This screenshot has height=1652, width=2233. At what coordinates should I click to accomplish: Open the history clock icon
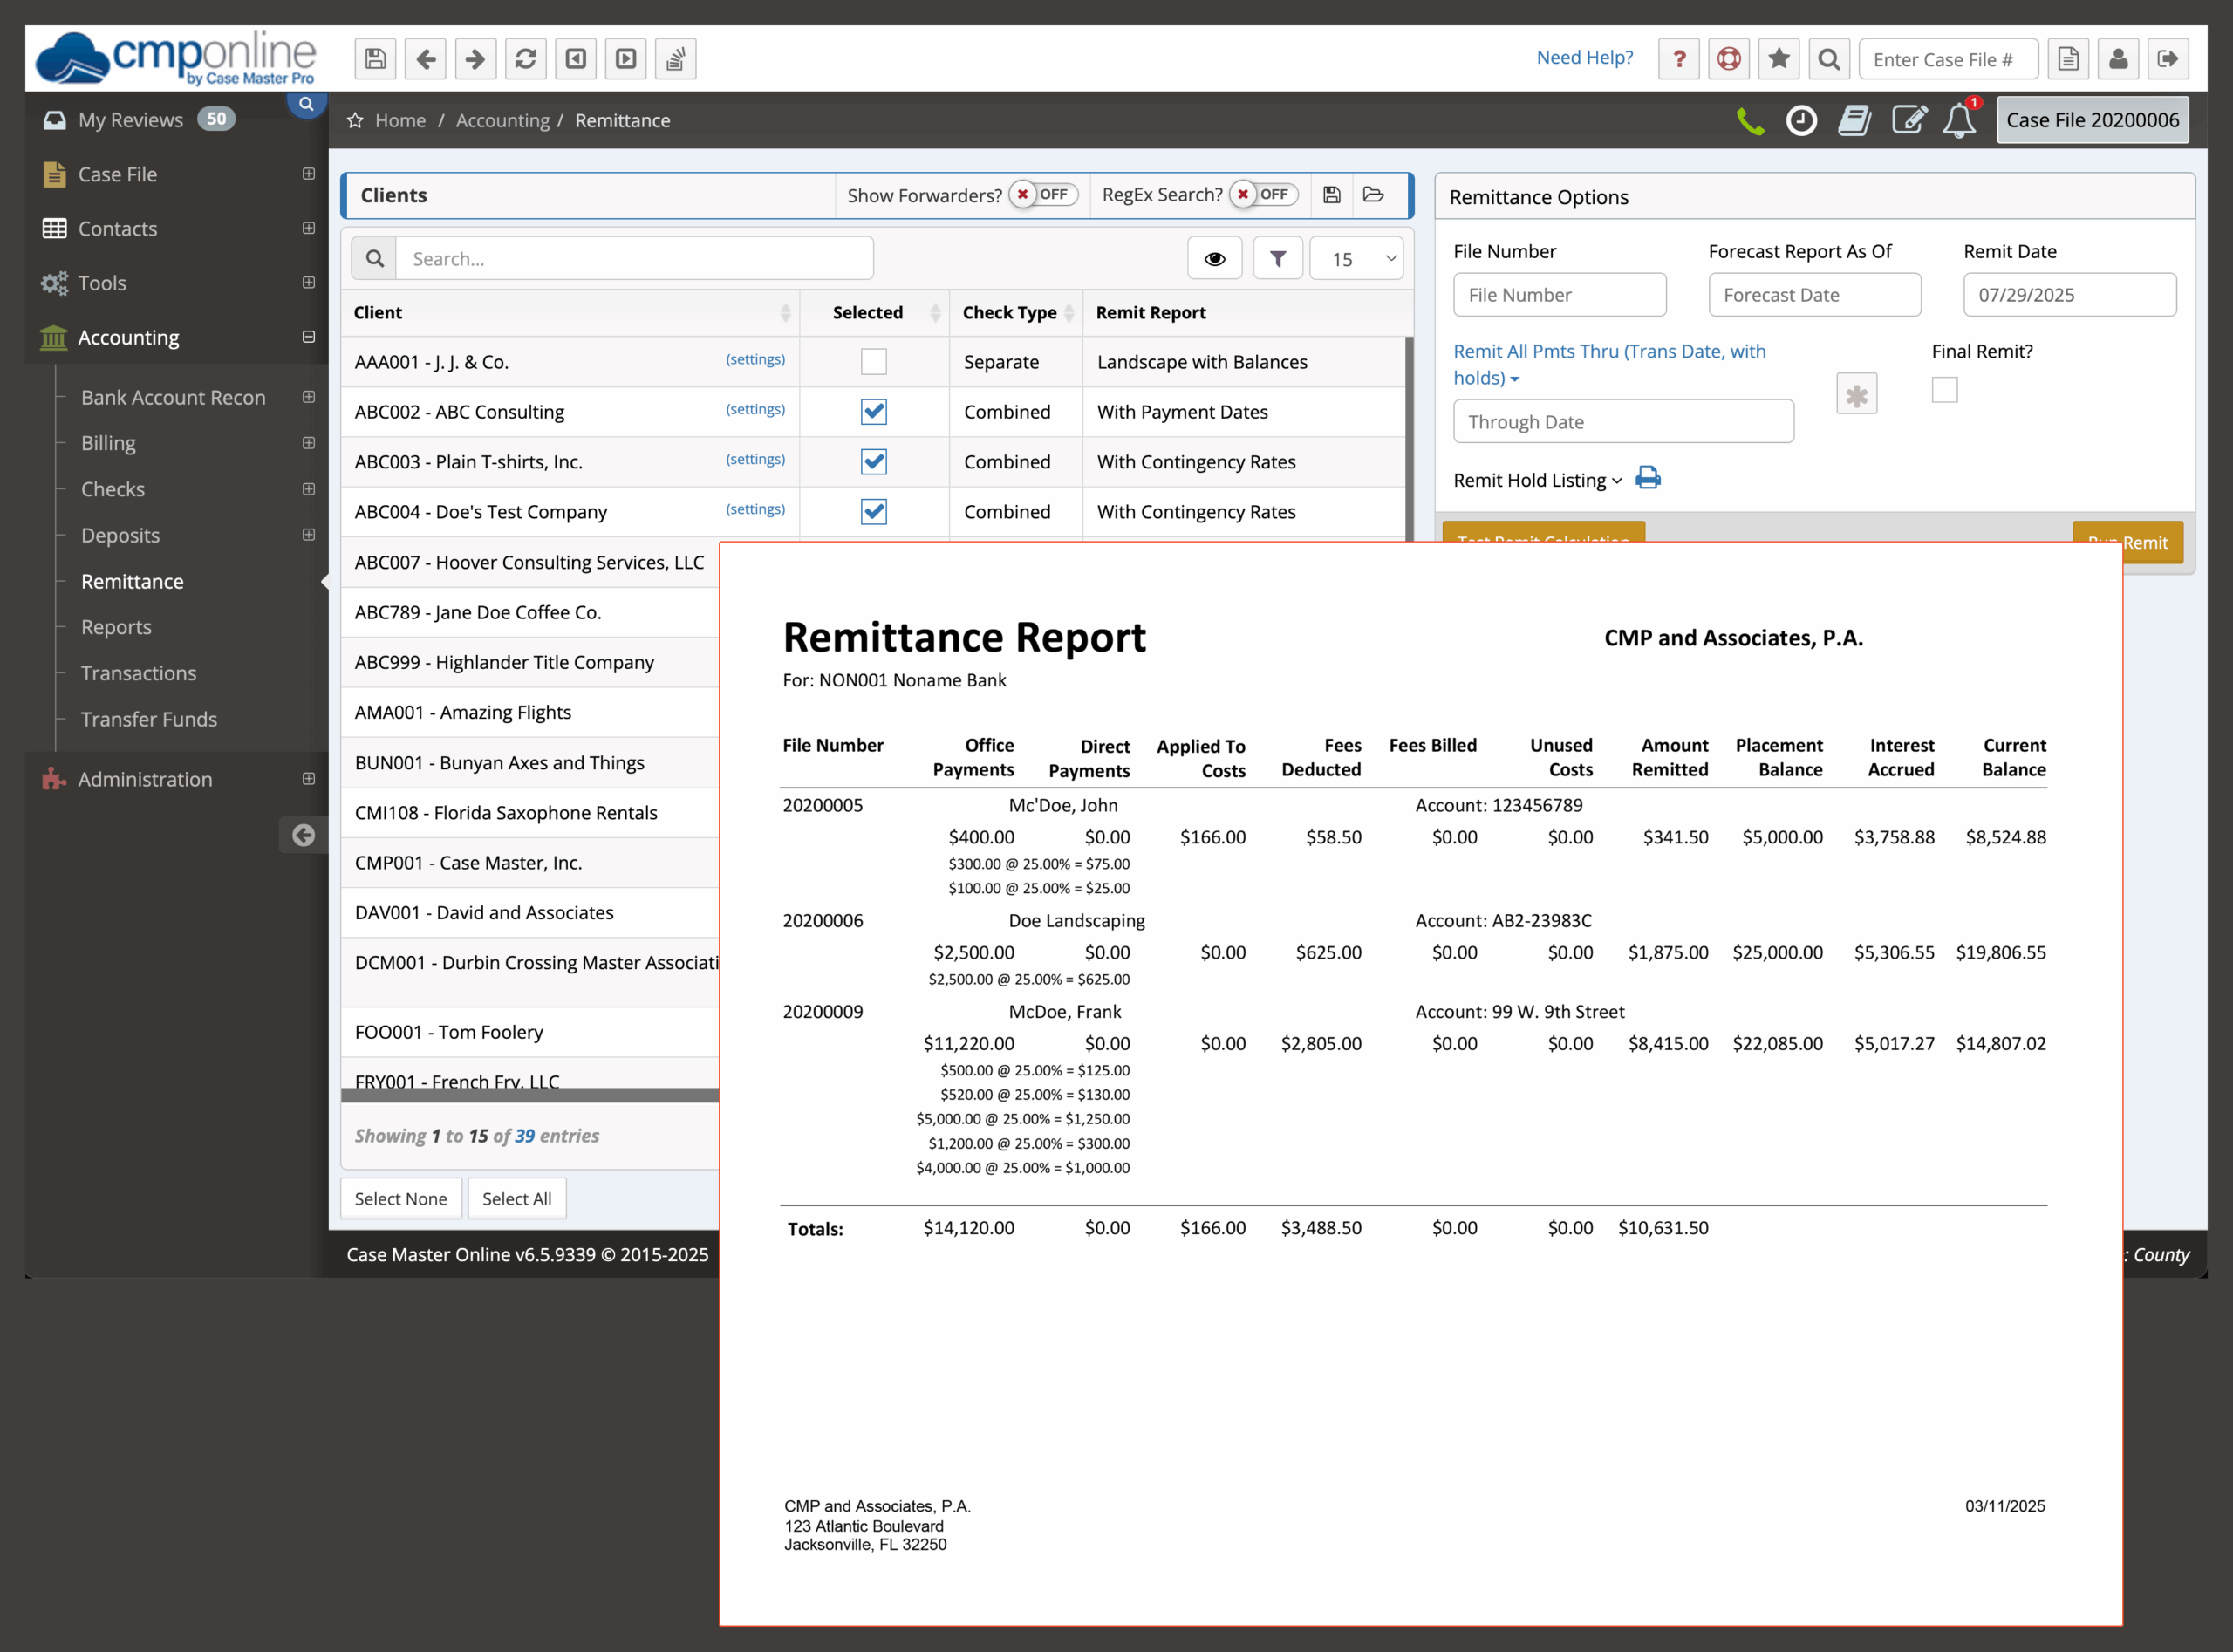(1802, 119)
